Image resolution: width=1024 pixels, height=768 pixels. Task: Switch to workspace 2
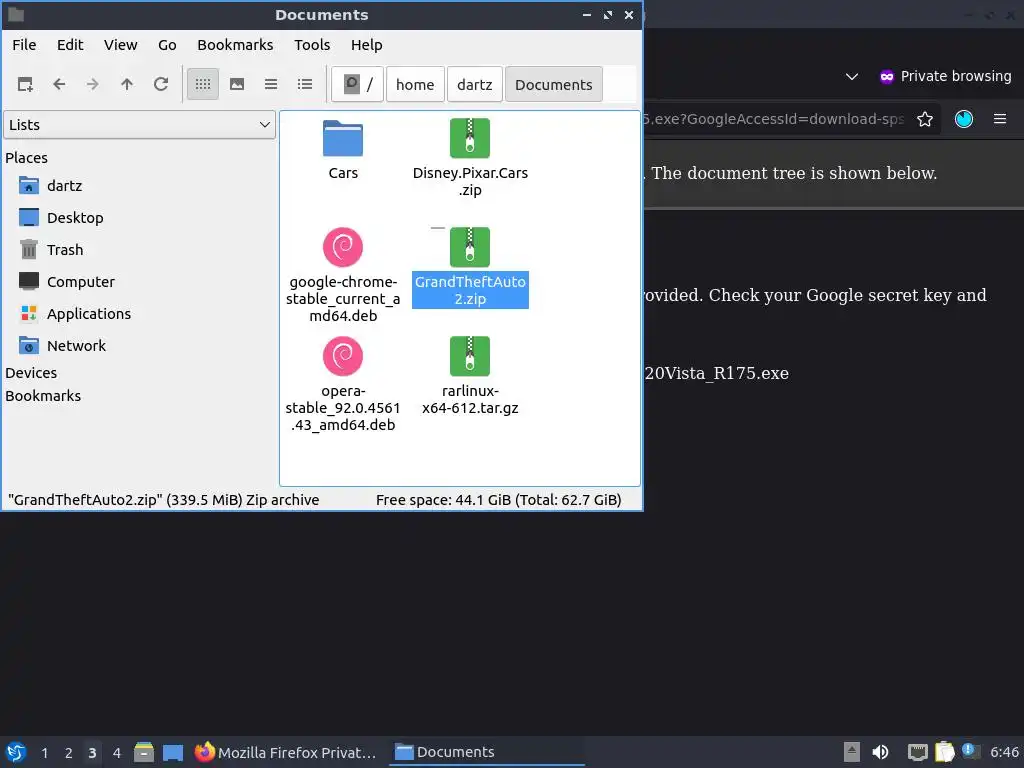69,752
